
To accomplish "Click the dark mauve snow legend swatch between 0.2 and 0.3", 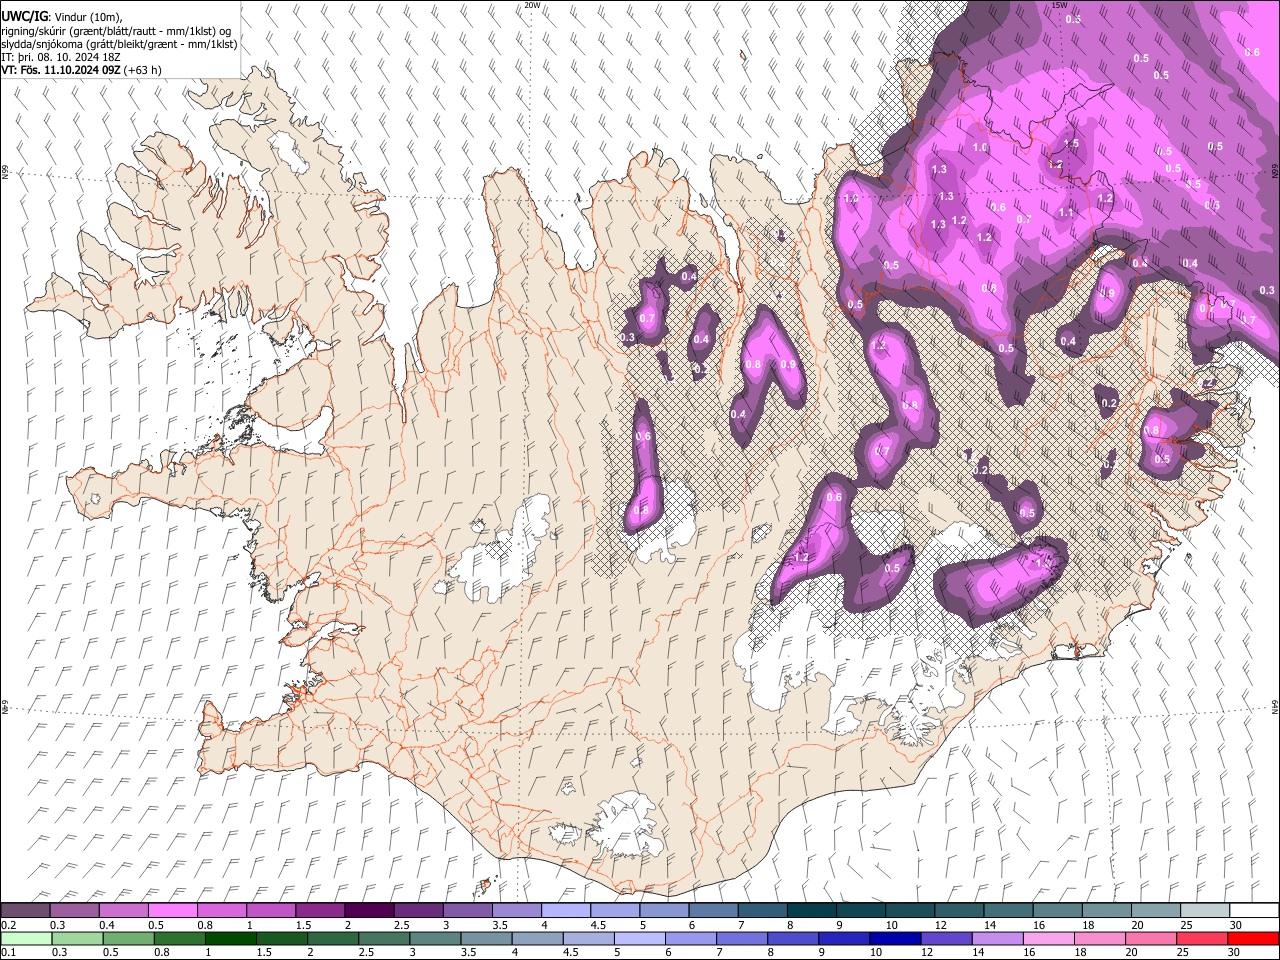I will click(25, 911).
